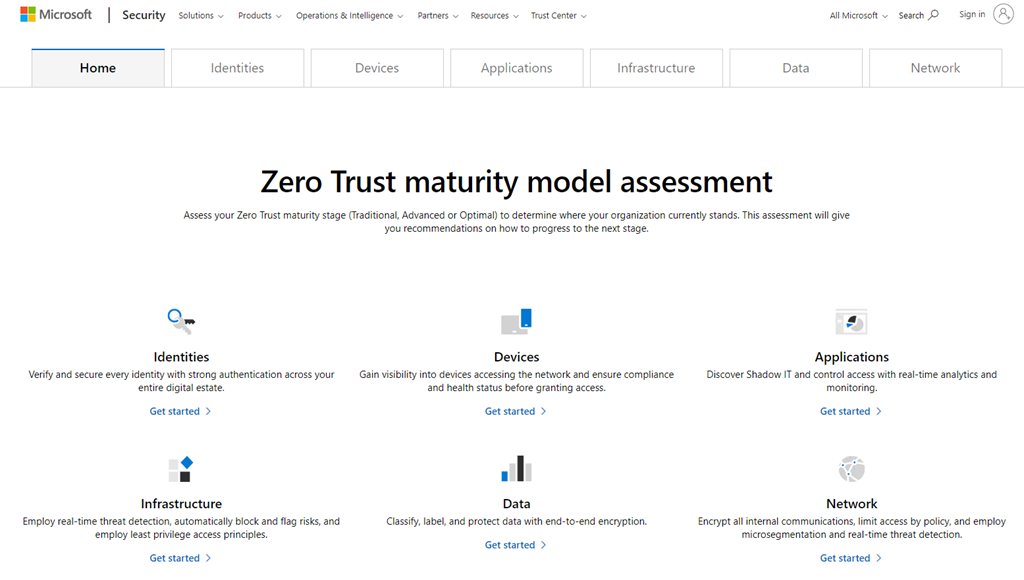This screenshot has width=1024, height=580.
Task: Open the Operations & Intelligence dropdown
Action: click(x=349, y=16)
